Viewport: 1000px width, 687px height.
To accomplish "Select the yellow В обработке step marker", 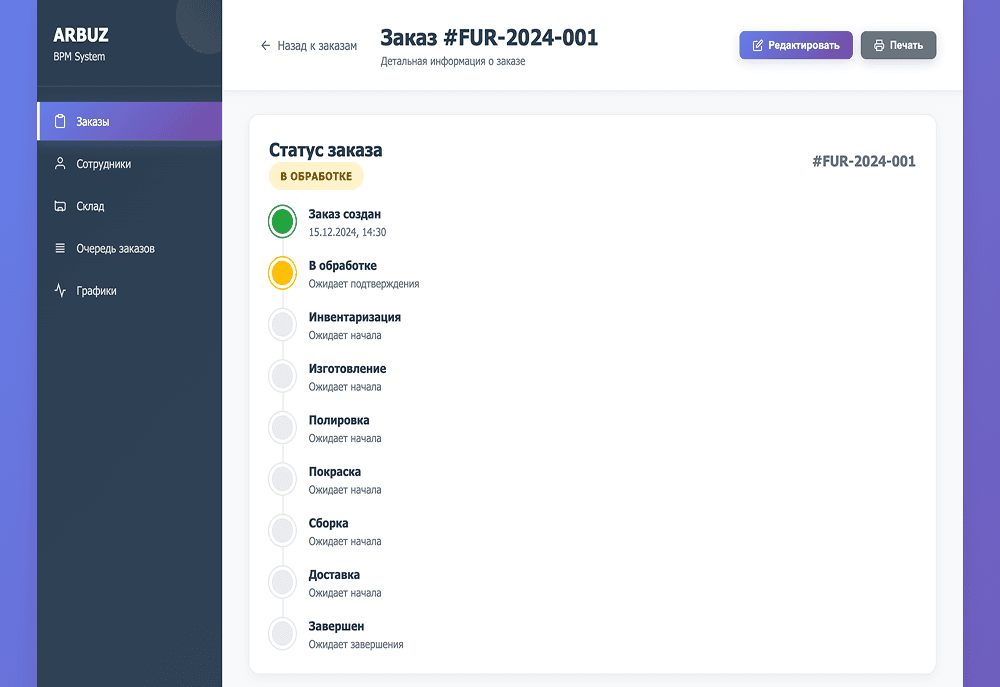I will click(283, 273).
